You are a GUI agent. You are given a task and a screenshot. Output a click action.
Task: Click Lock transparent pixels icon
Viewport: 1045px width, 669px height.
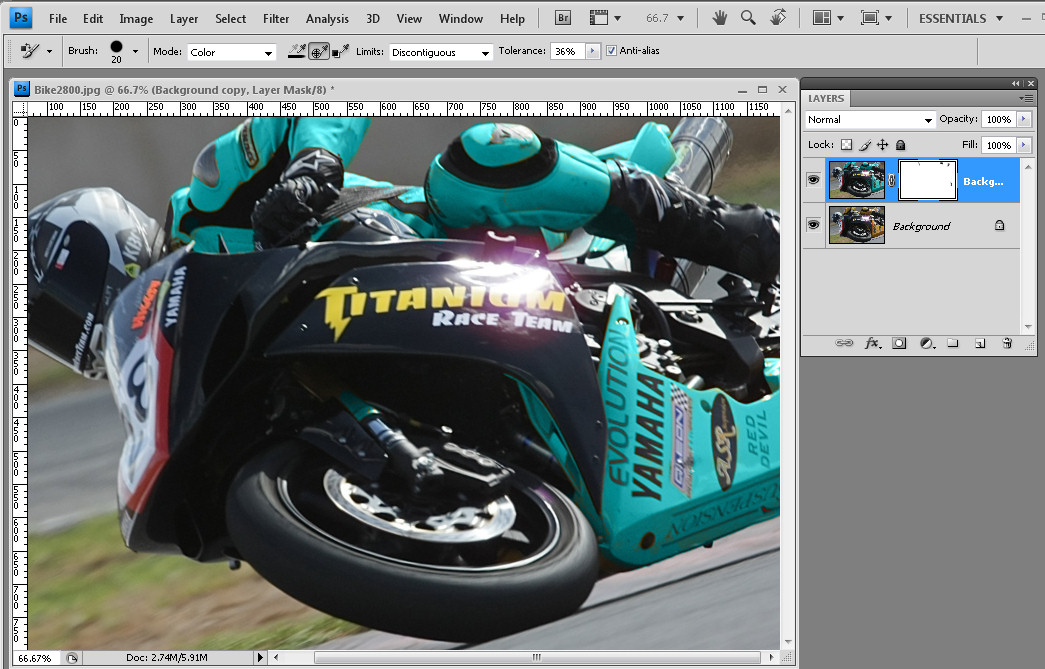pos(846,145)
